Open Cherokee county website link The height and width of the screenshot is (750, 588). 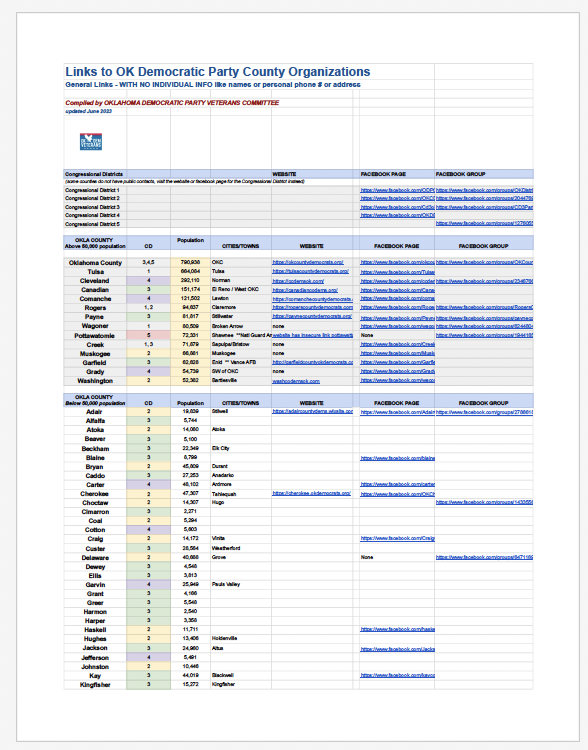coord(311,493)
